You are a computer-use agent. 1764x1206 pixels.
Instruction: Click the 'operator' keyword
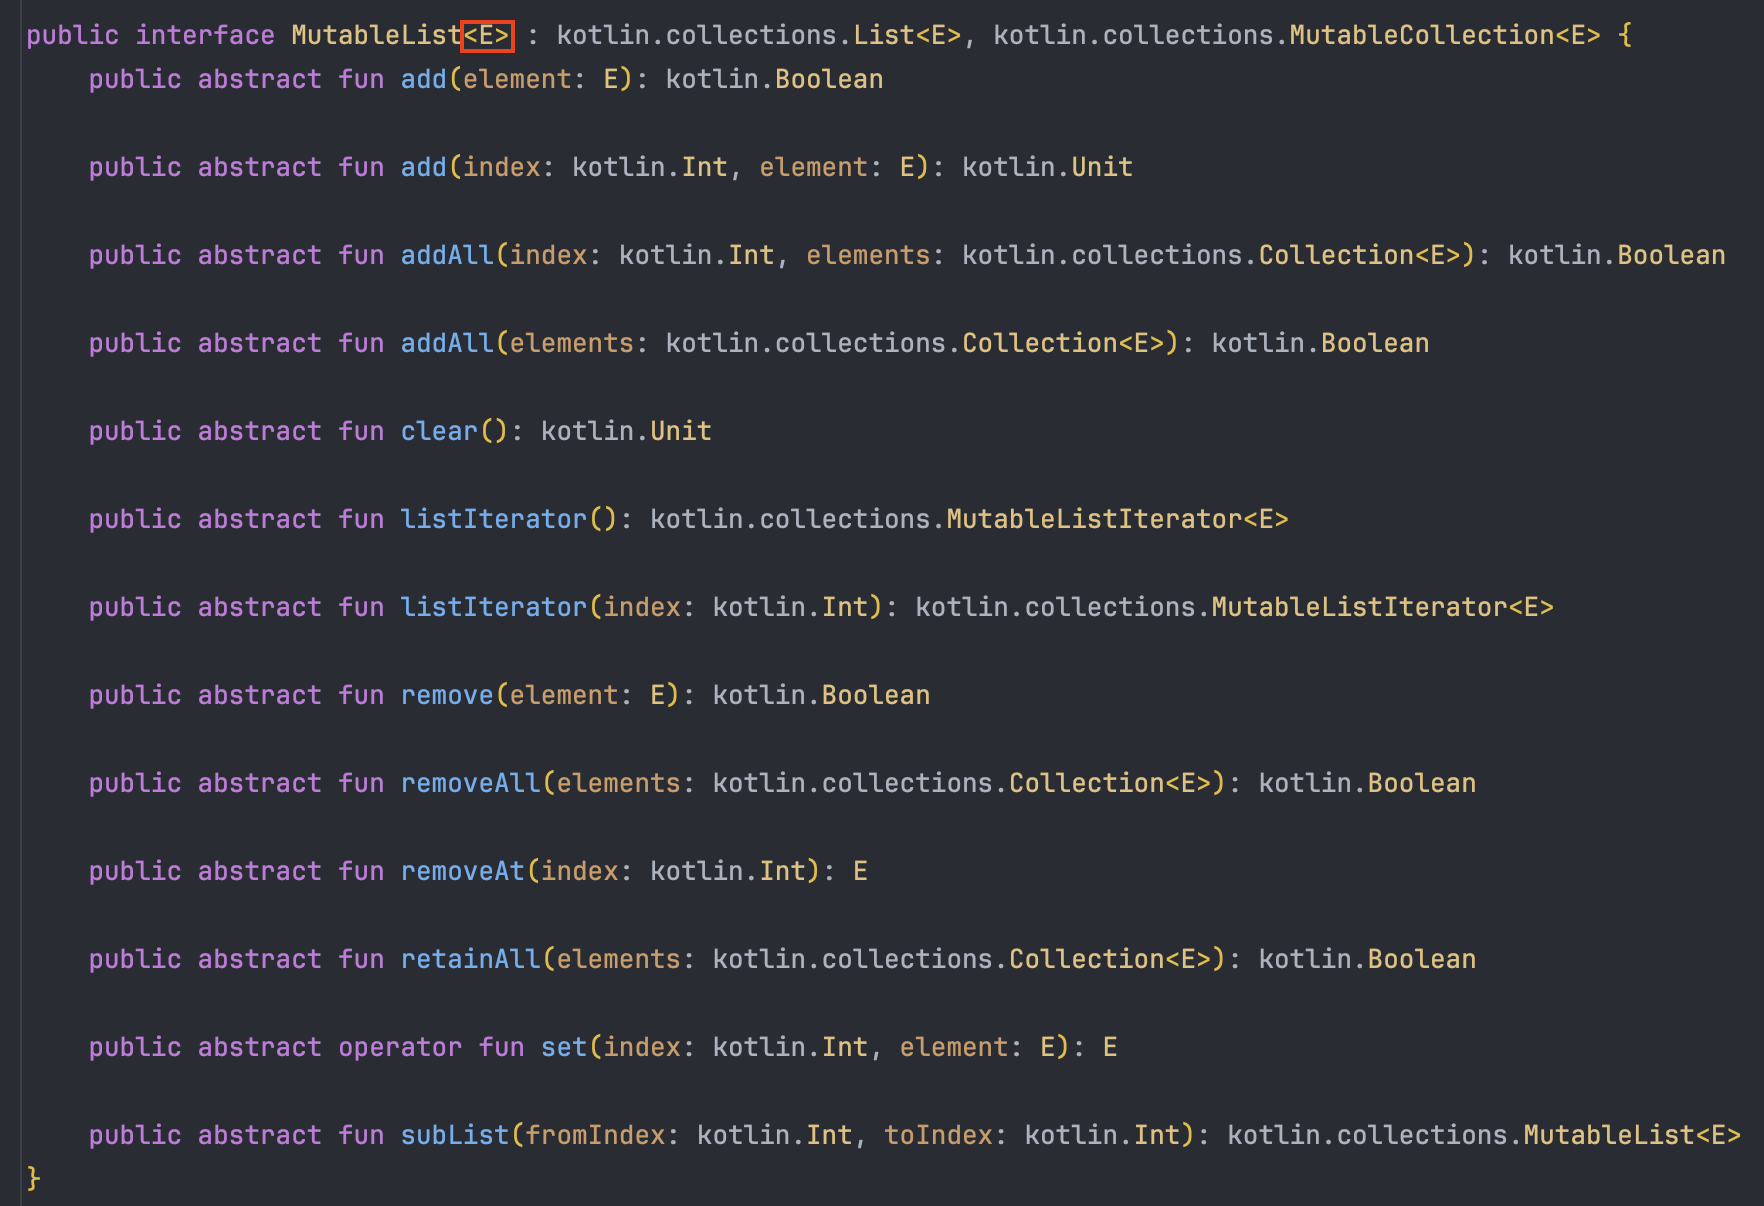(400, 1047)
